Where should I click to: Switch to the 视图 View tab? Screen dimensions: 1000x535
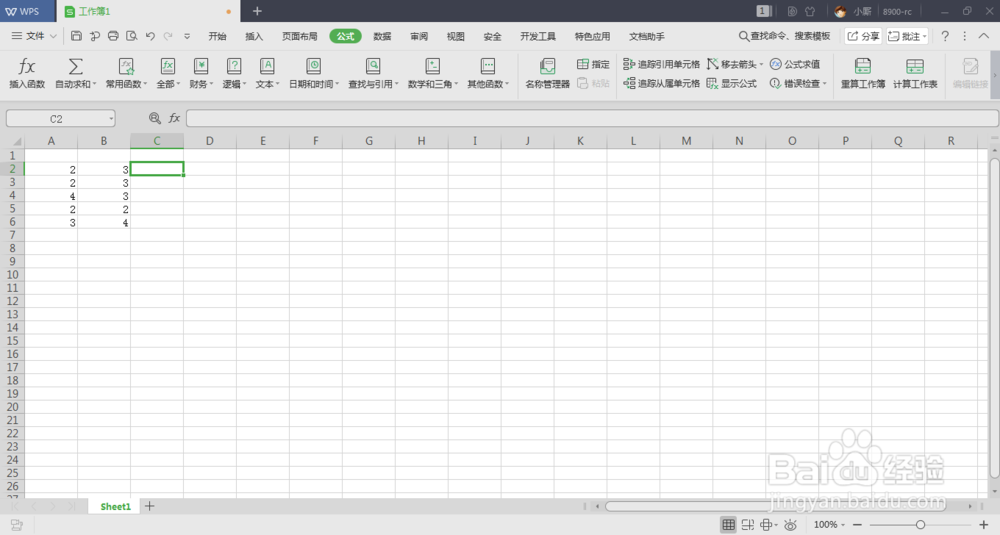(455, 36)
